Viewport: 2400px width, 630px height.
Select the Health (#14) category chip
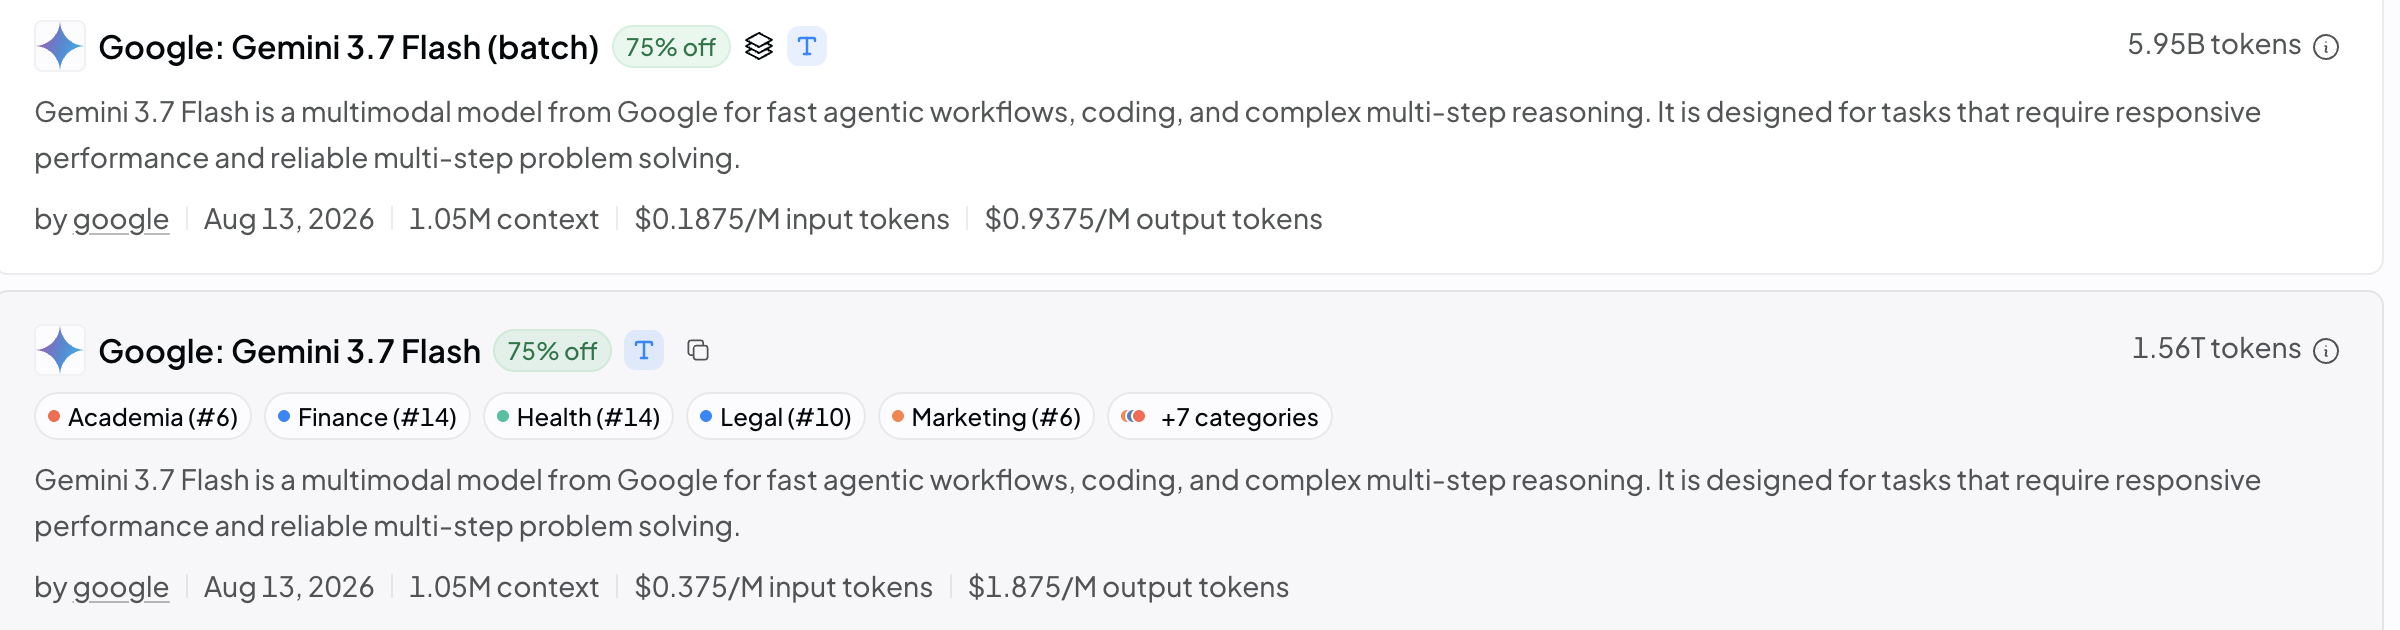tap(578, 417)
